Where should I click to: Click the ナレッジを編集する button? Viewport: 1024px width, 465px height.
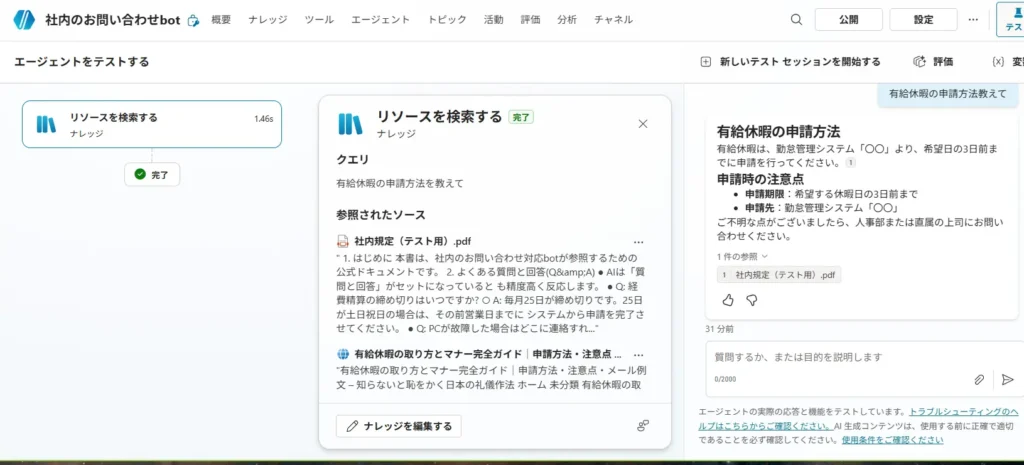click(397, 426)
